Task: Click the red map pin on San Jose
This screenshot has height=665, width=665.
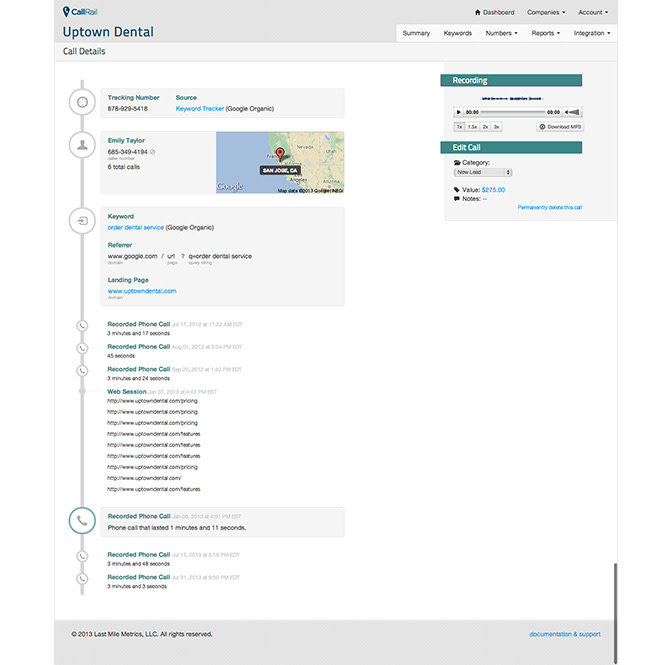Action: point(280,154)
